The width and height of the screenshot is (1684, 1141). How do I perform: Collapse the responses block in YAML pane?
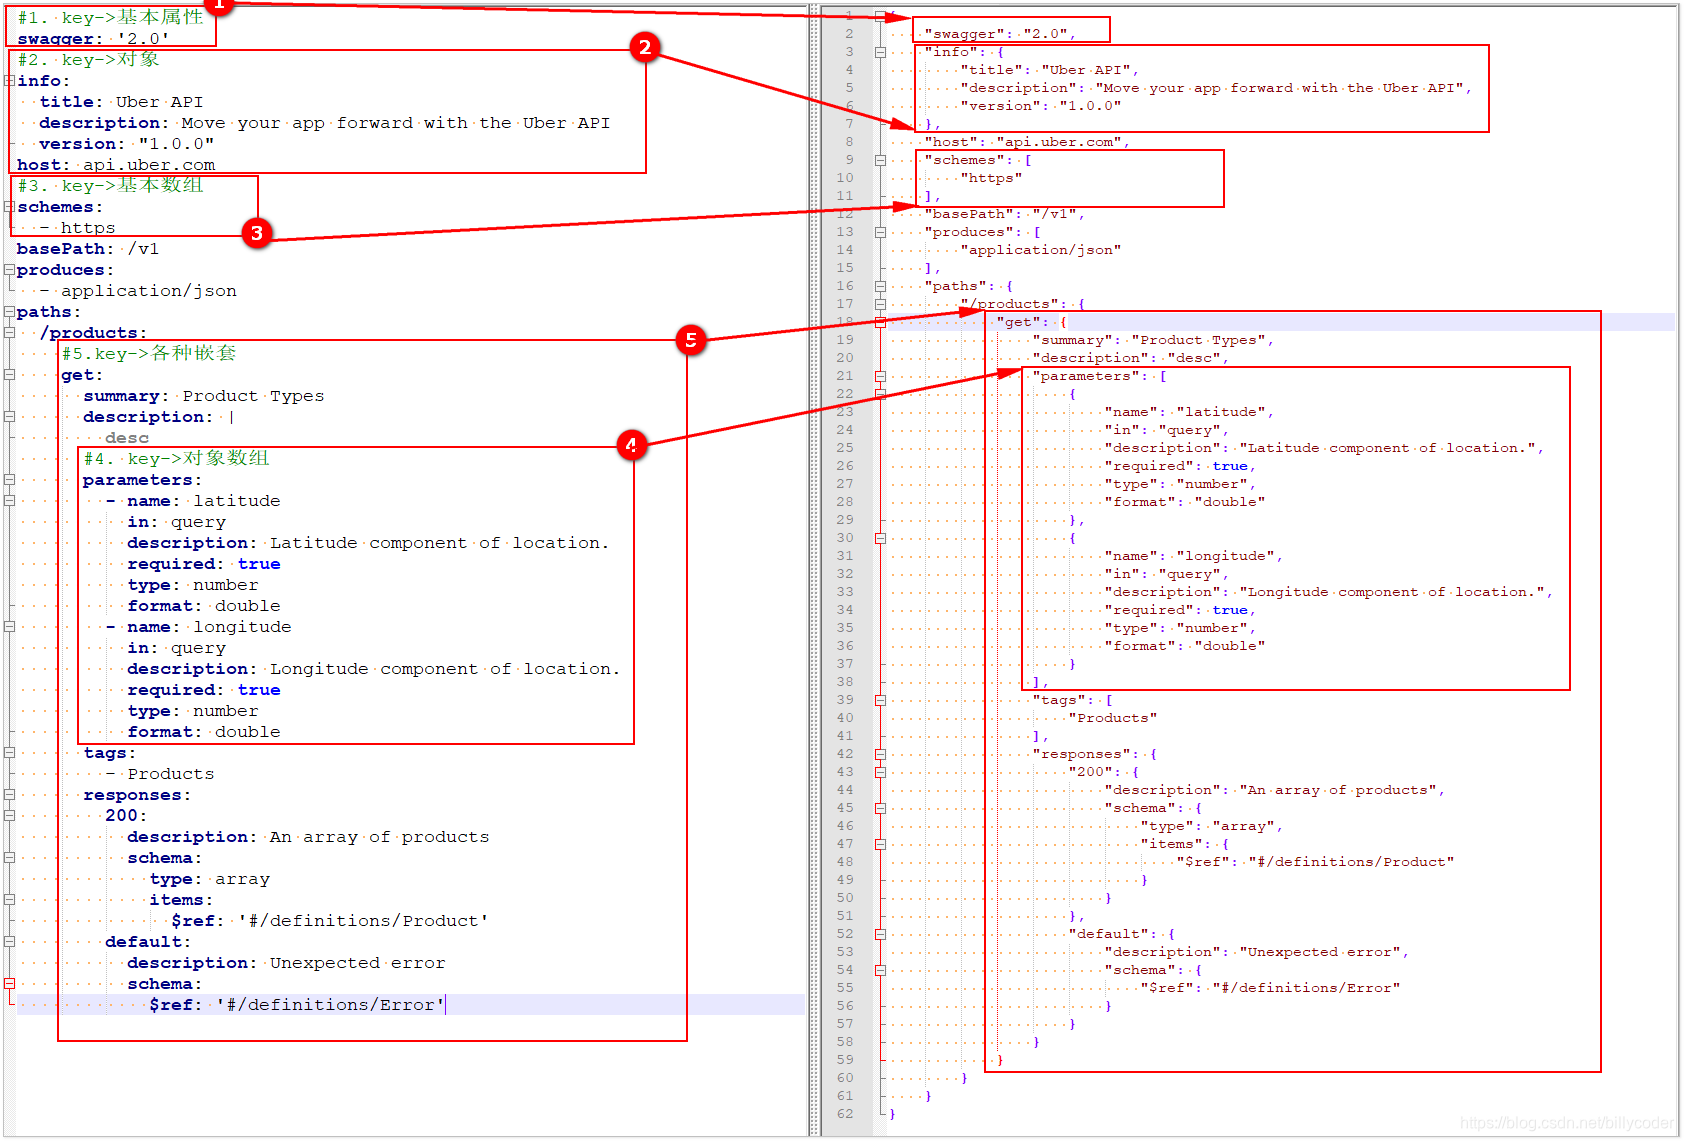(9, 795)
